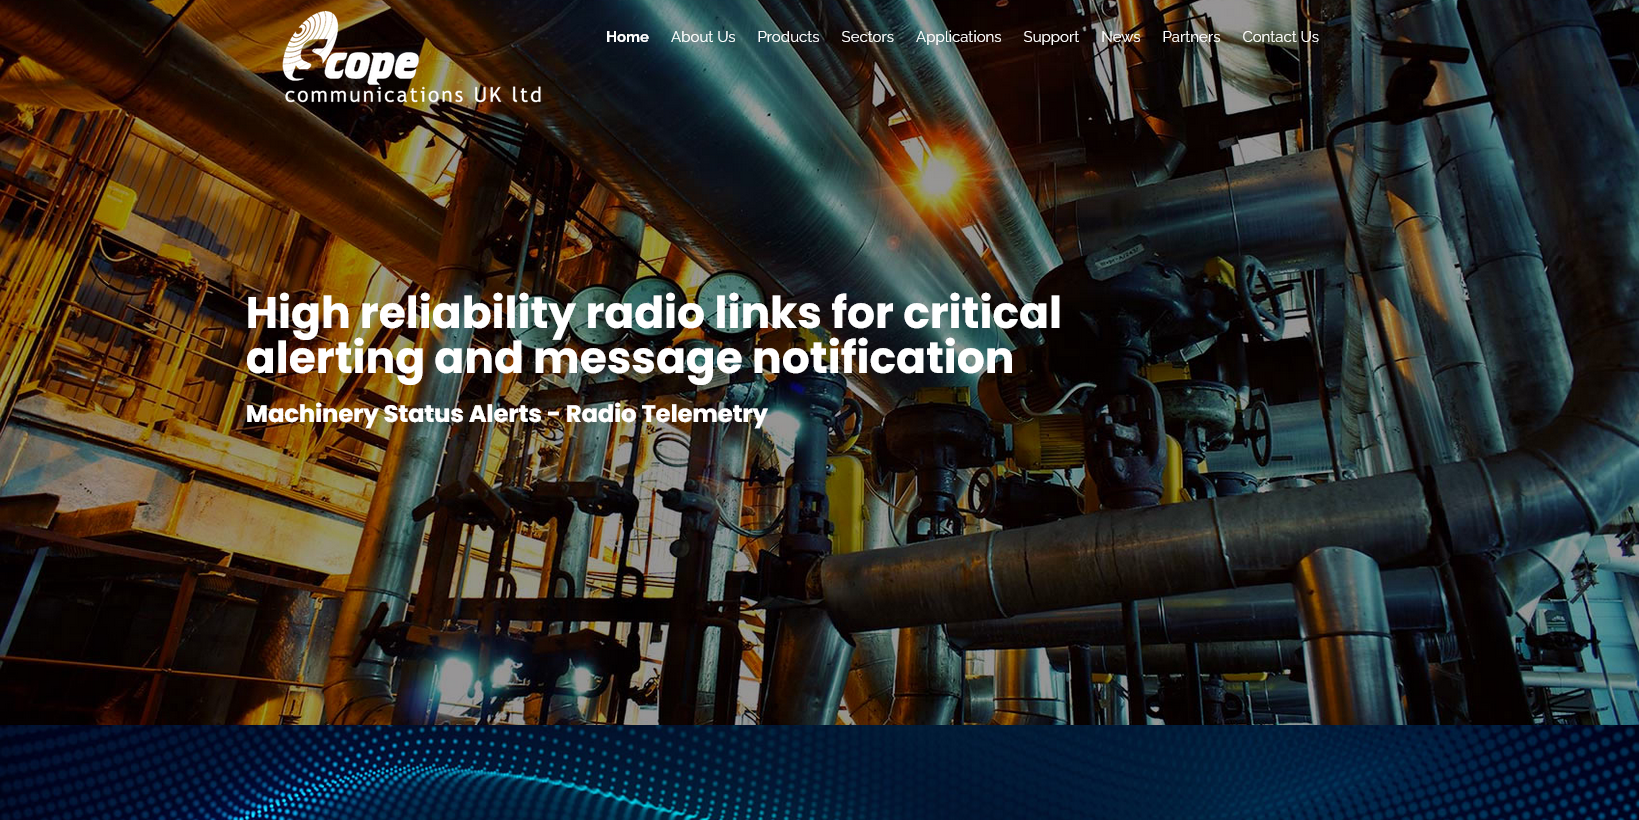The width and height of the screenshot is (1639, 820).
Task: Open the Sectors navigation menu
Action: 867,37
